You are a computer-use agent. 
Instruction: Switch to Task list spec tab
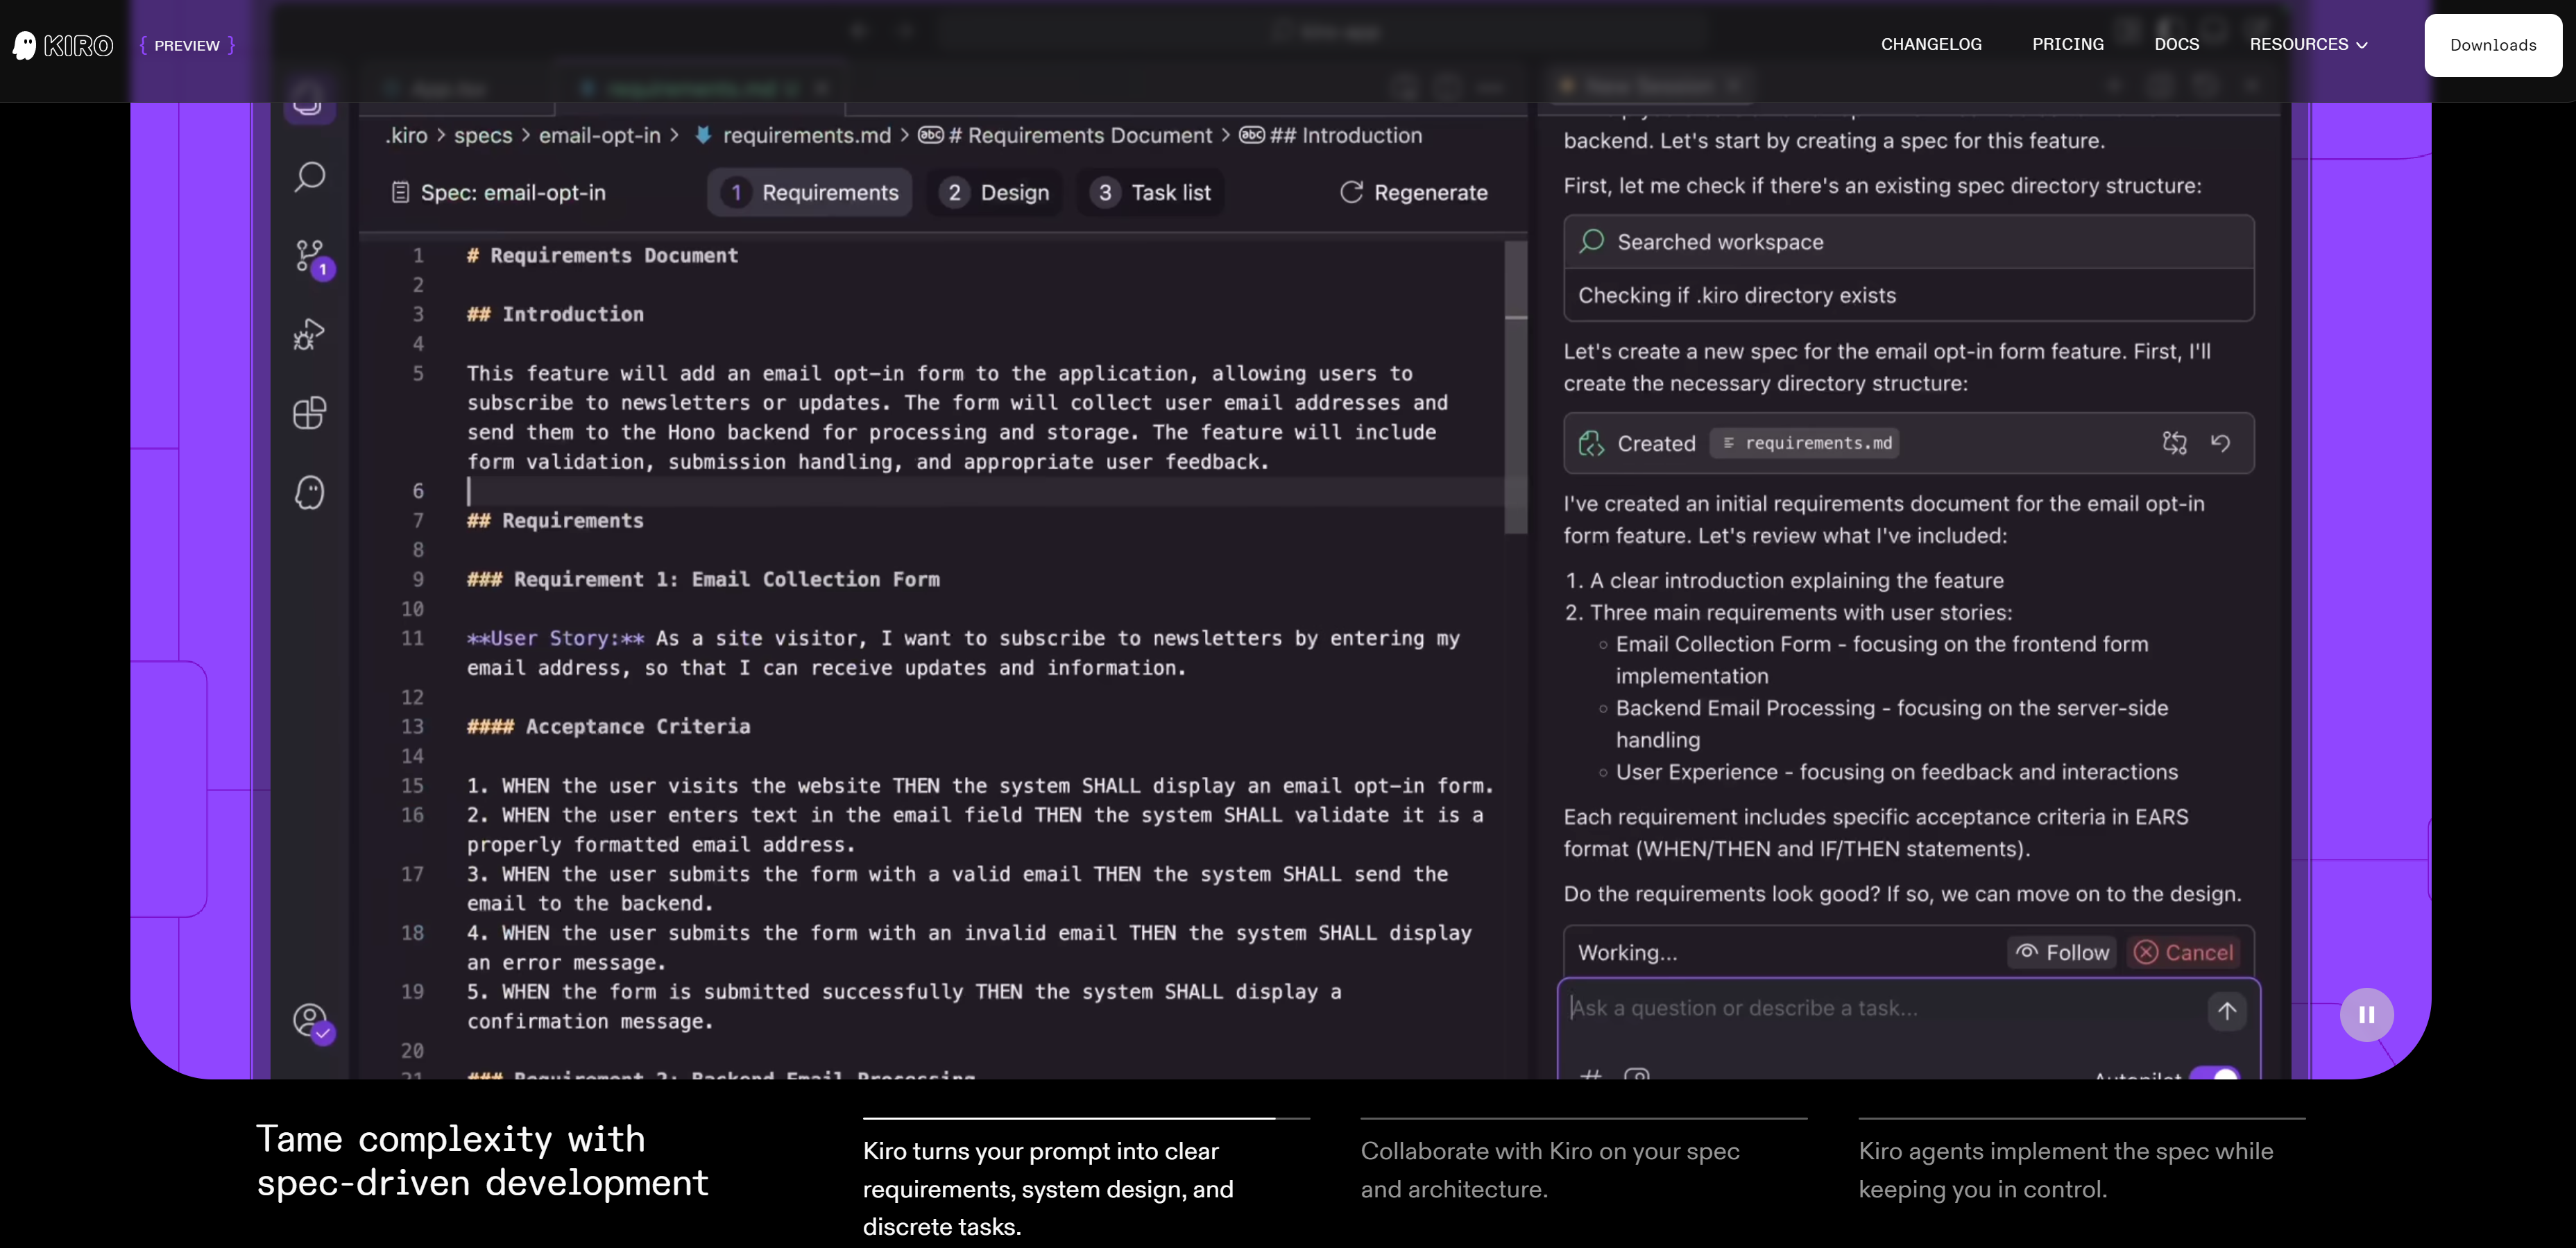pyautogui.click(x=1150, y=192)
